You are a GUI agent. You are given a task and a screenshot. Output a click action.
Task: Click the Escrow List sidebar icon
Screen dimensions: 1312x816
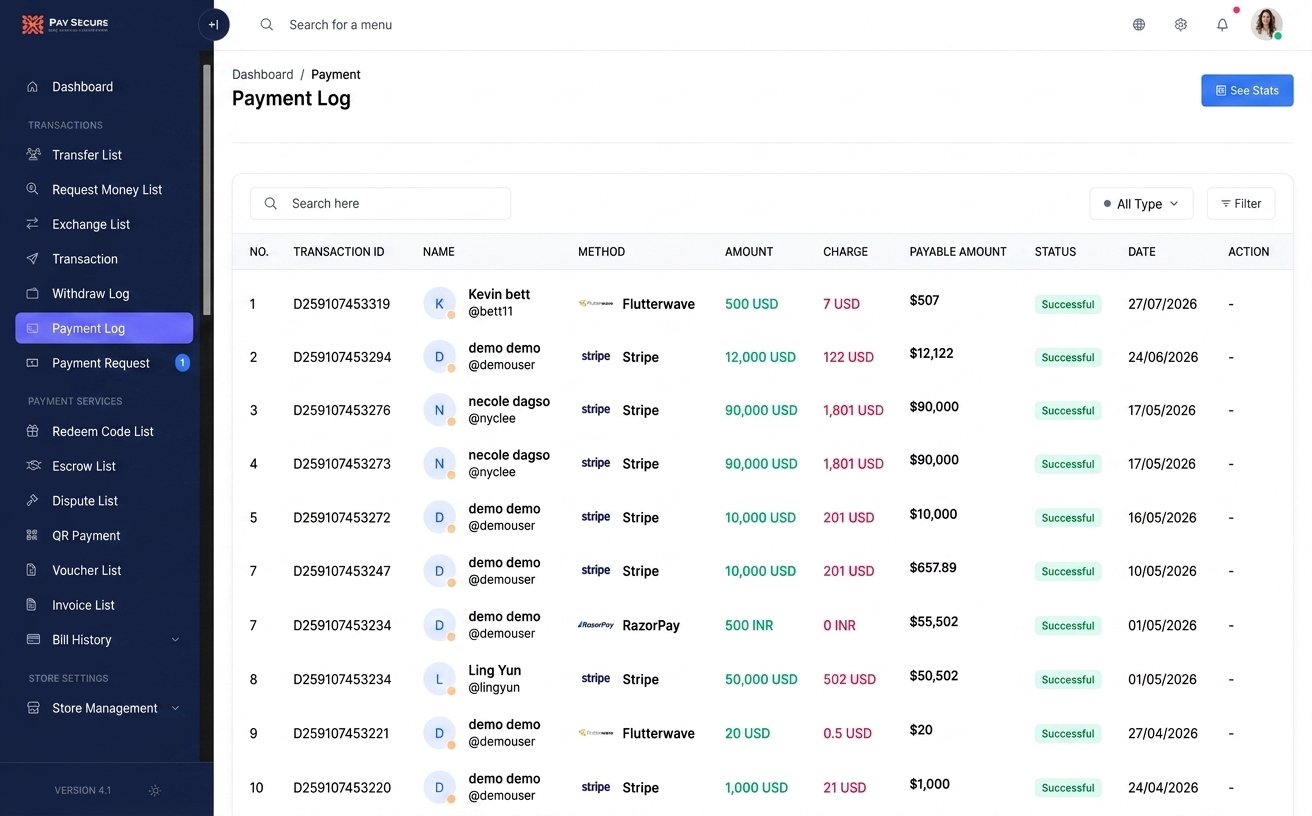(x=33, y=466)
